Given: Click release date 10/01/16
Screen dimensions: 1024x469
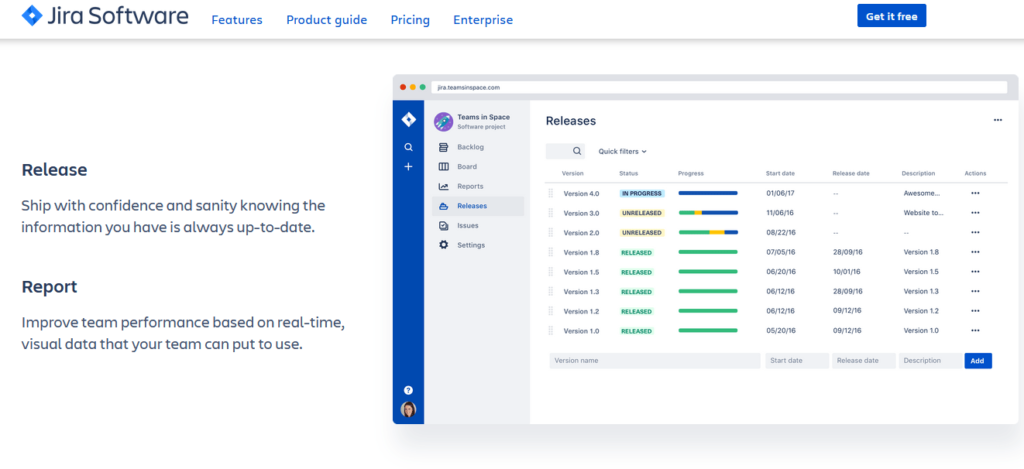Looking at the screenshot, I should click(x=847, y=272).
